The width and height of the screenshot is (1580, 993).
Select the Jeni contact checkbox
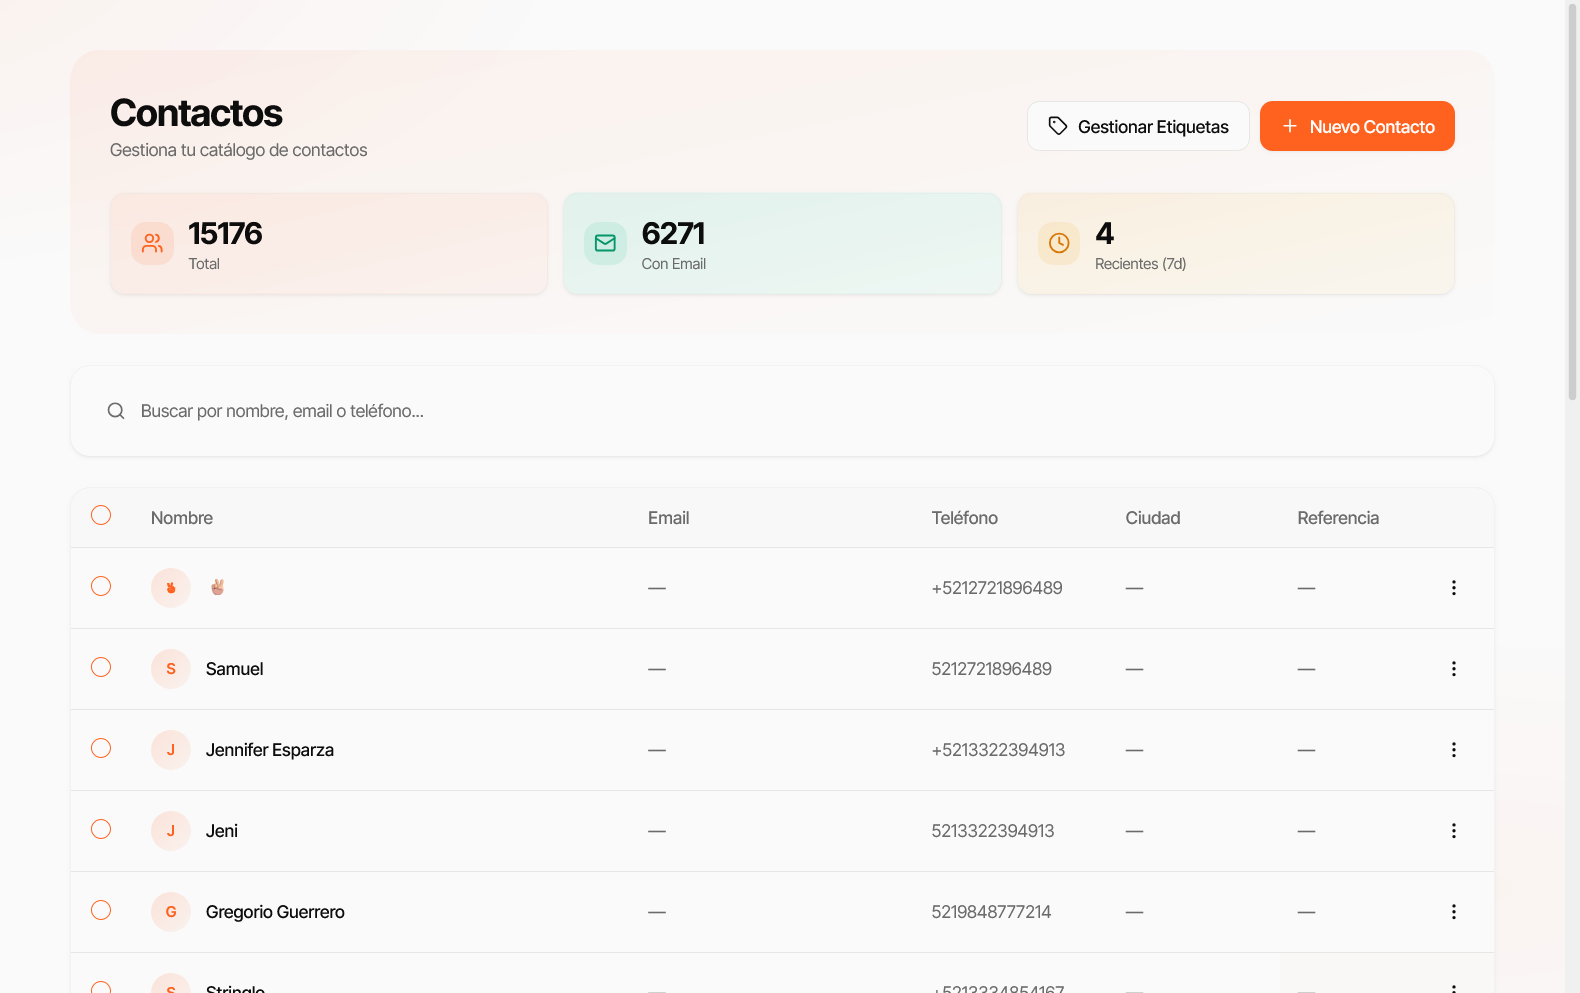coord(101,829)
